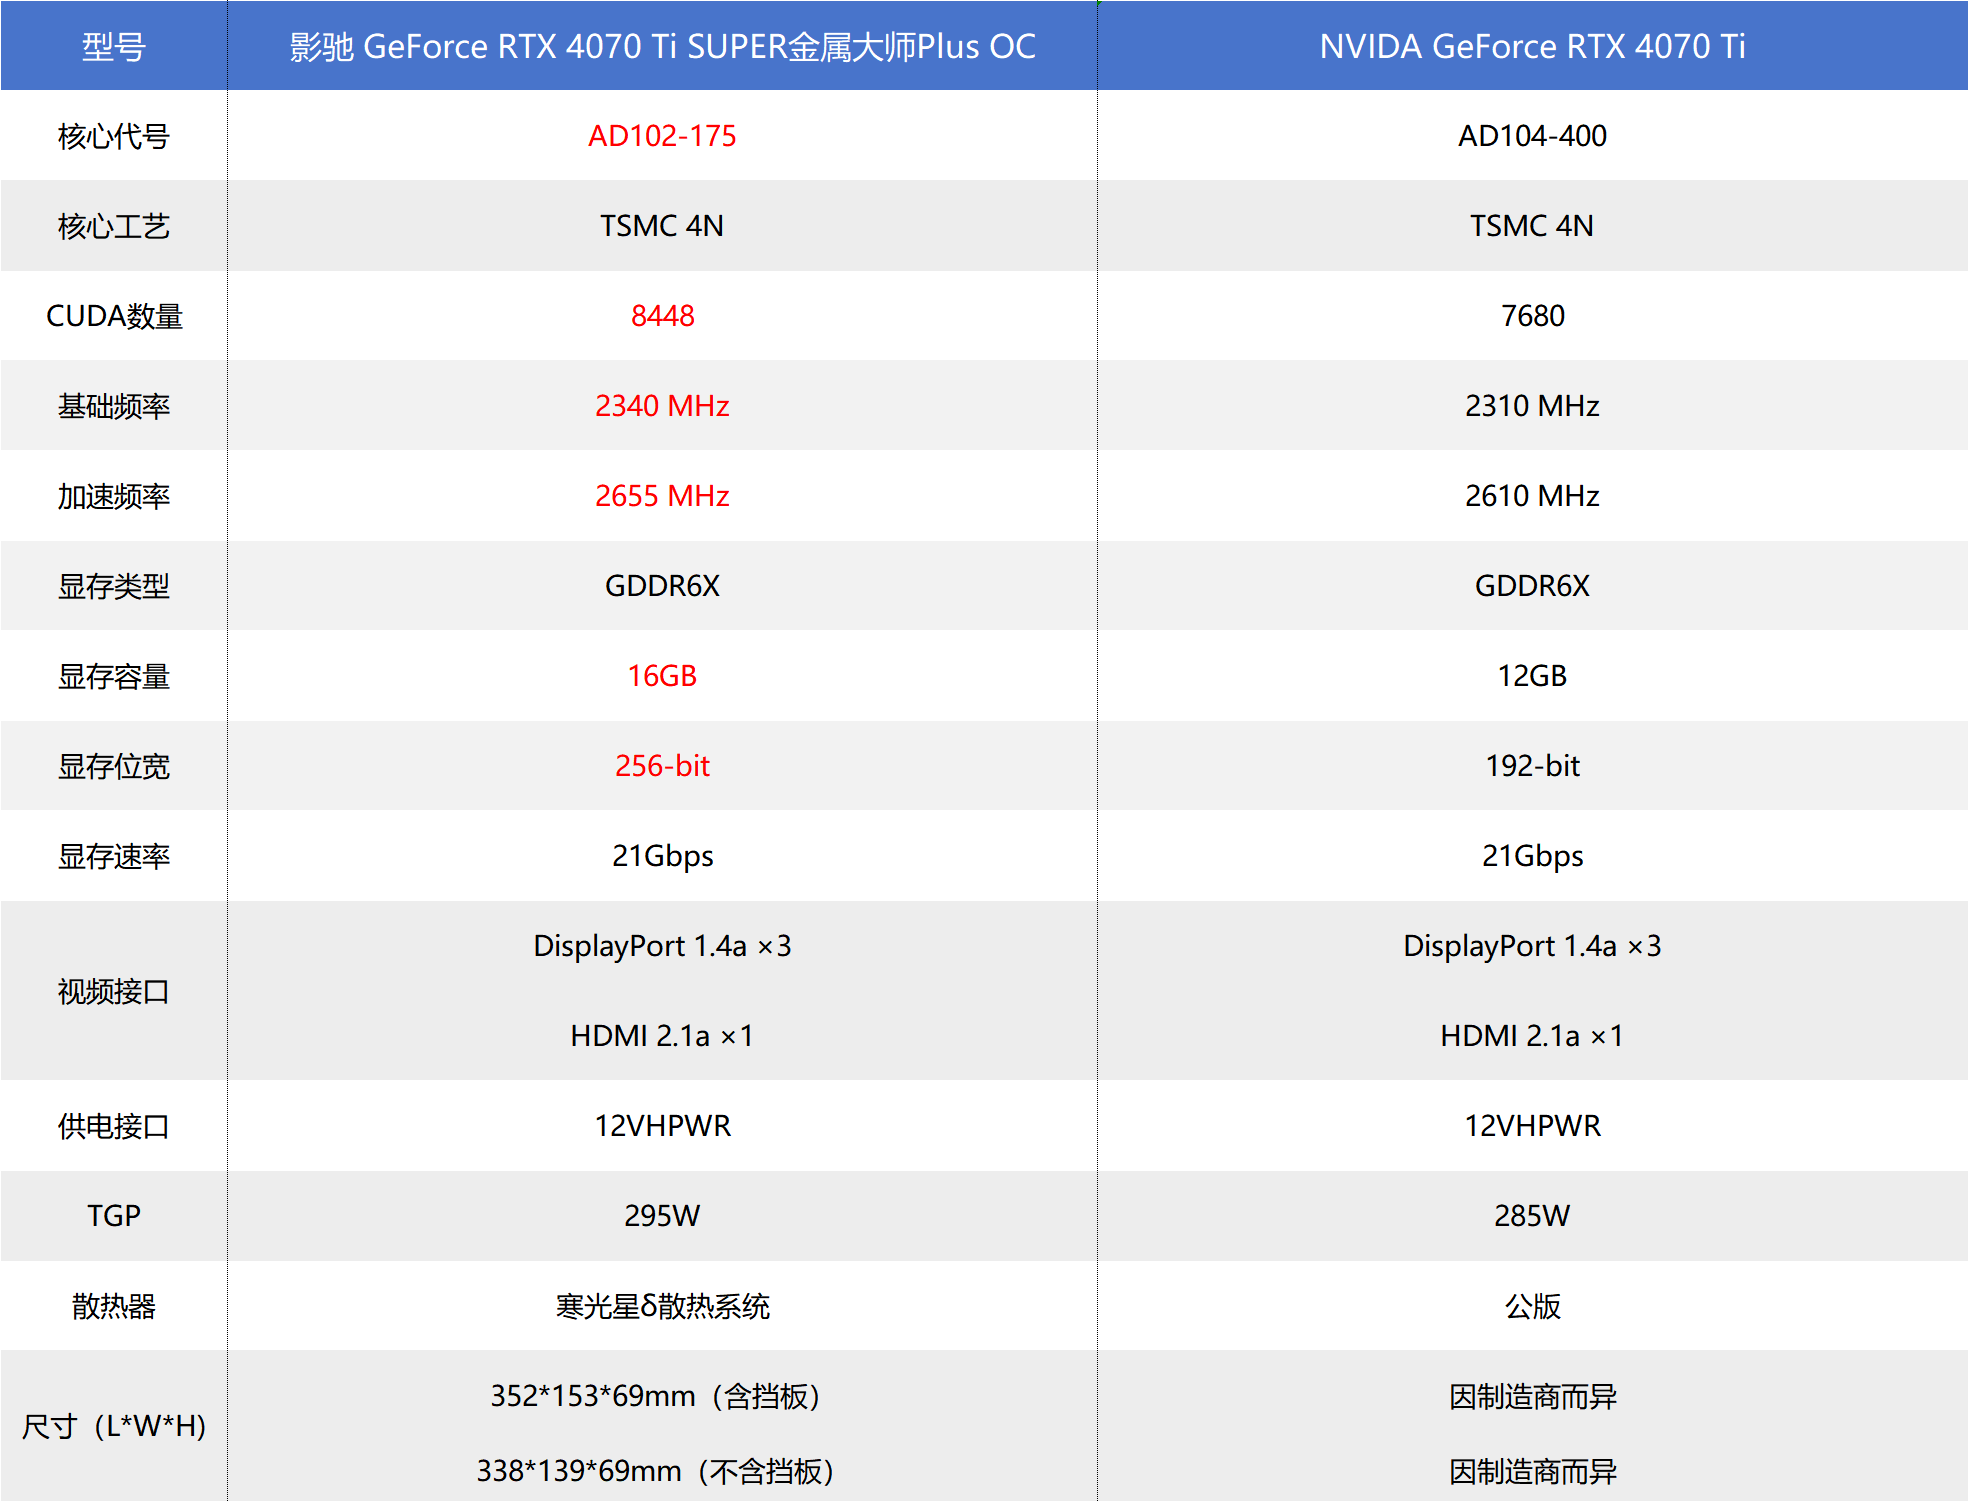Click the 显存类型 row label
1968x1501 pixels.
(x=114, y=586)
